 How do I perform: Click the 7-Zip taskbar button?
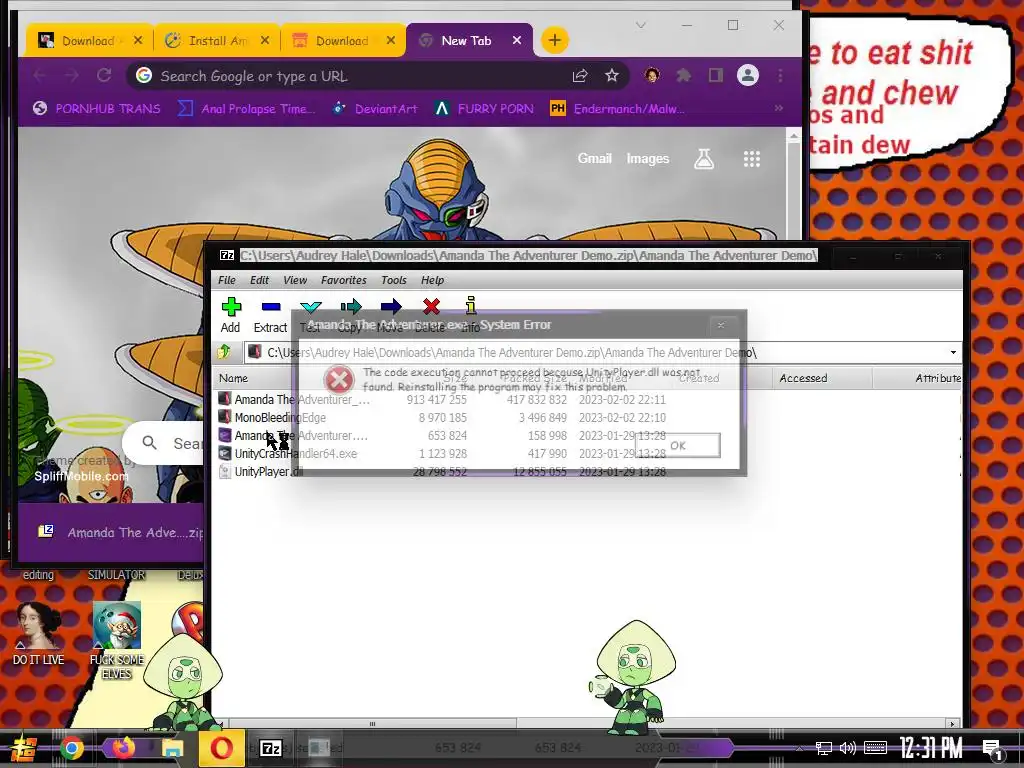click(x=271, y=748)
